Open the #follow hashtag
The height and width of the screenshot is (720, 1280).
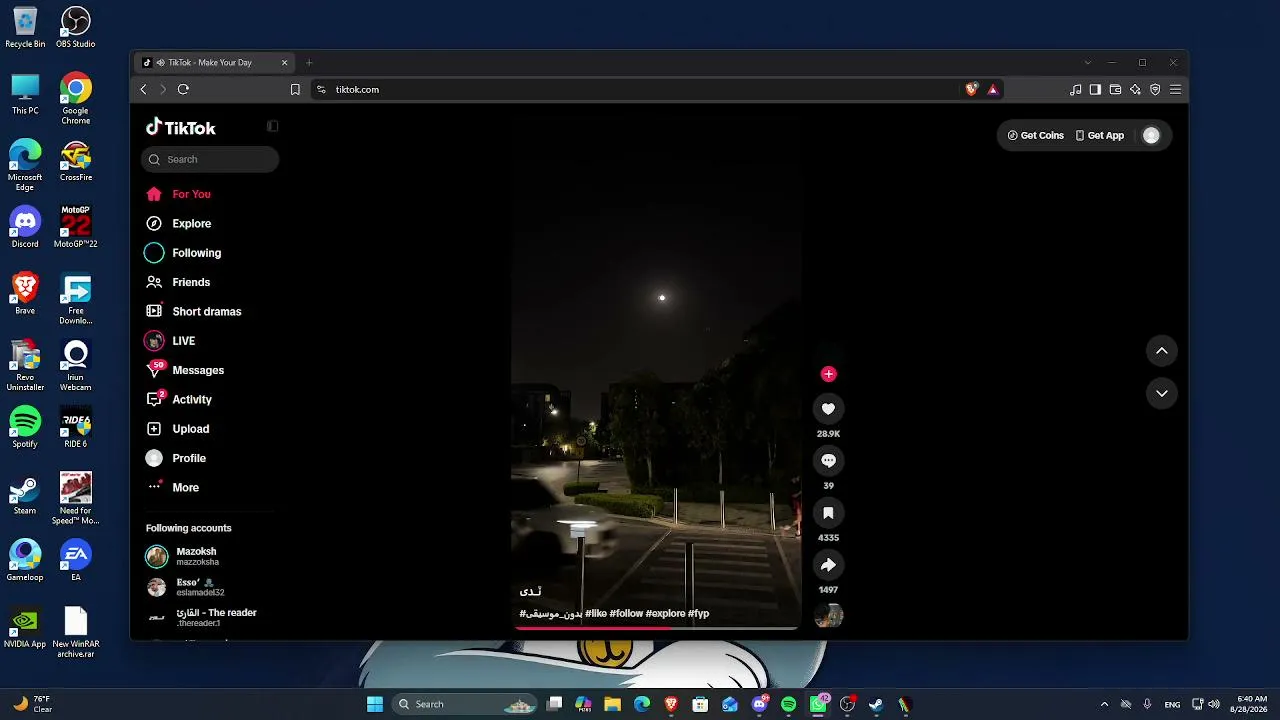(626, 613)
